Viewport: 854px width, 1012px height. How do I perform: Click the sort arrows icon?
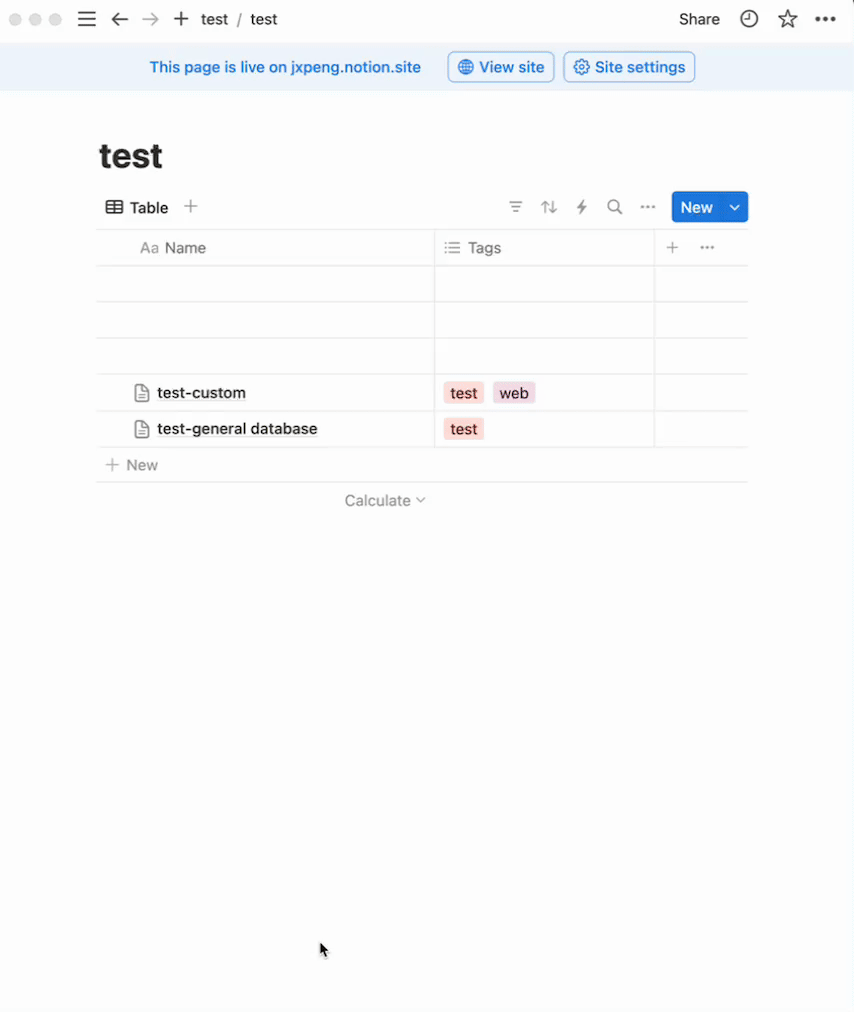point(549,207)
